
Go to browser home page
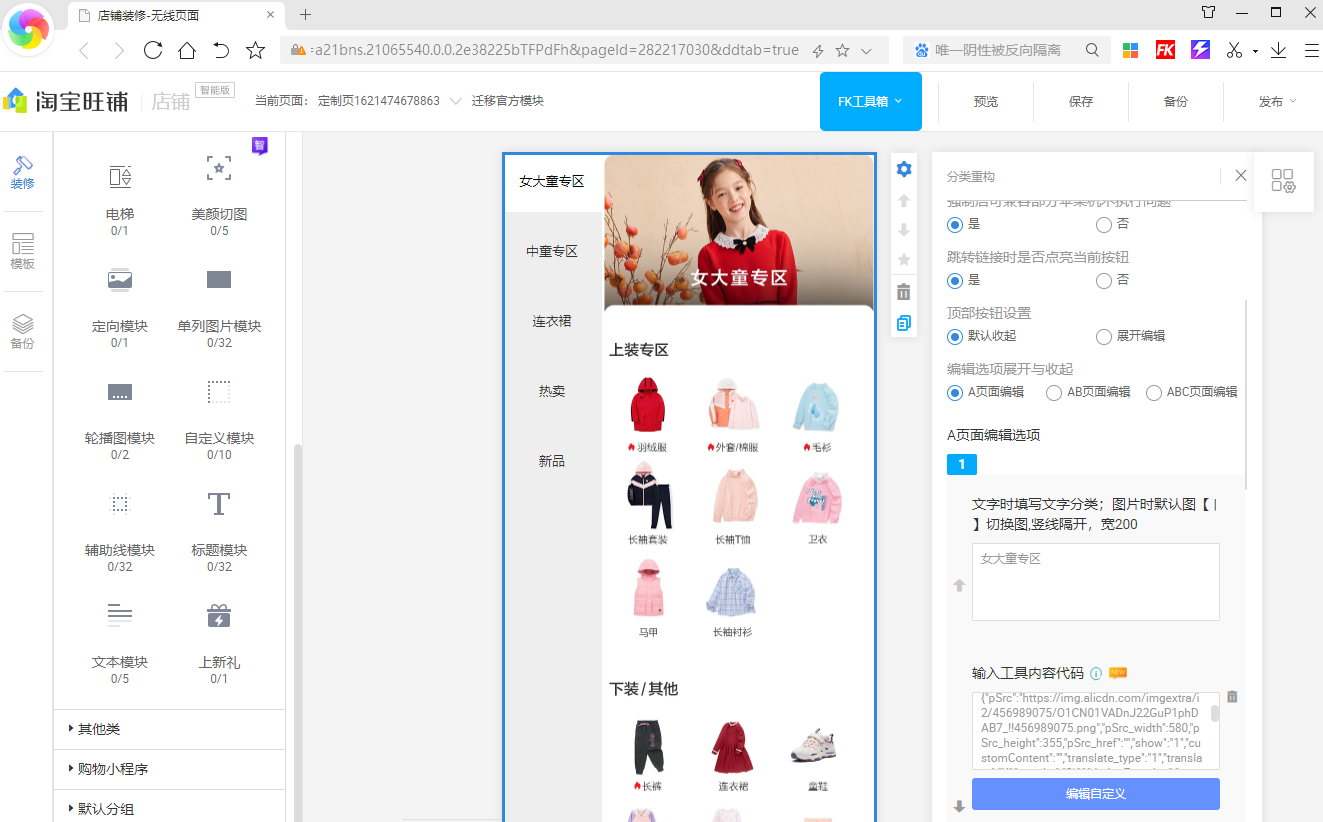pos(187,50)
